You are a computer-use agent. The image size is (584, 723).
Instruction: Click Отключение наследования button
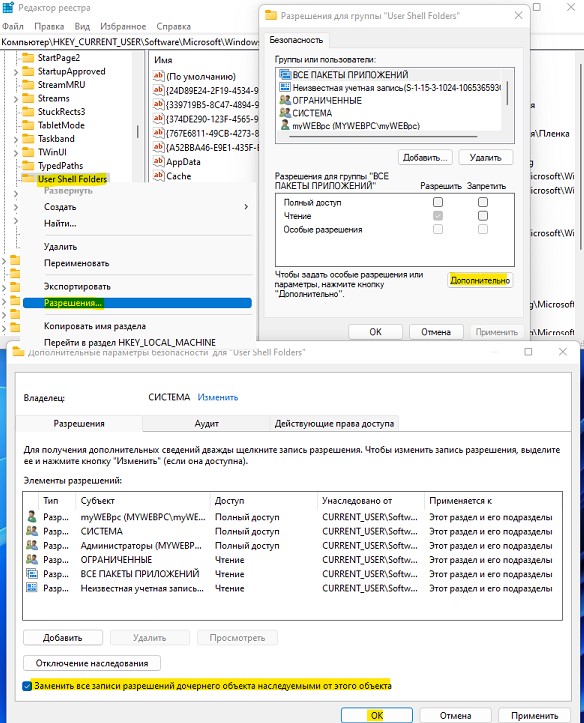92,663
